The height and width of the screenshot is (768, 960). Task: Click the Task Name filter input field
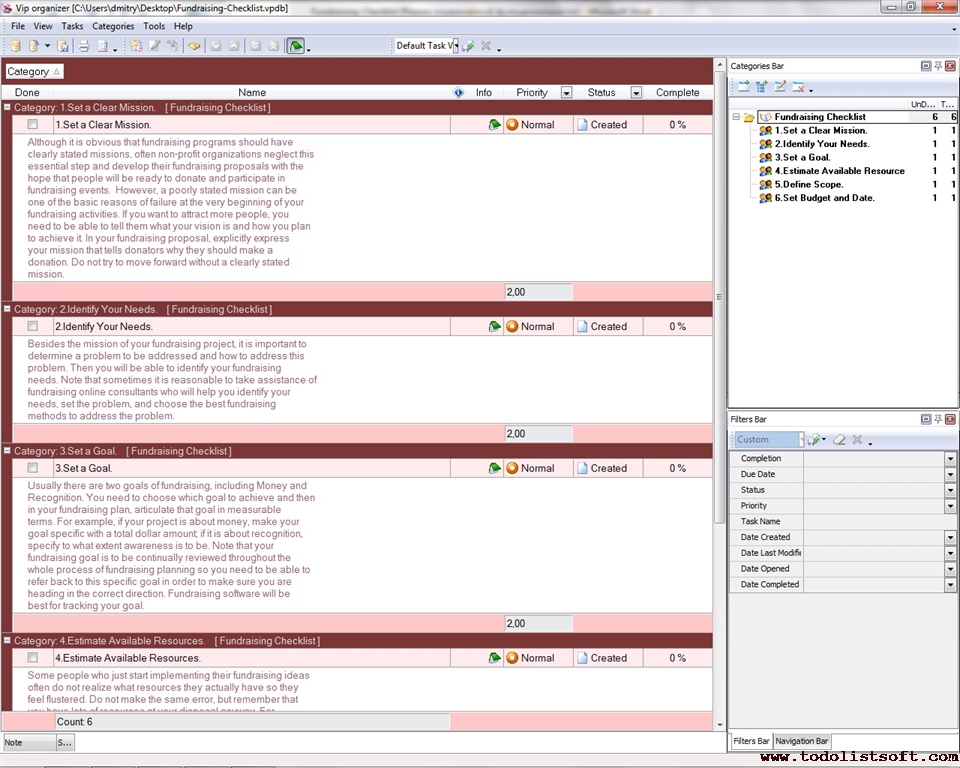click(x=874, y=522)
